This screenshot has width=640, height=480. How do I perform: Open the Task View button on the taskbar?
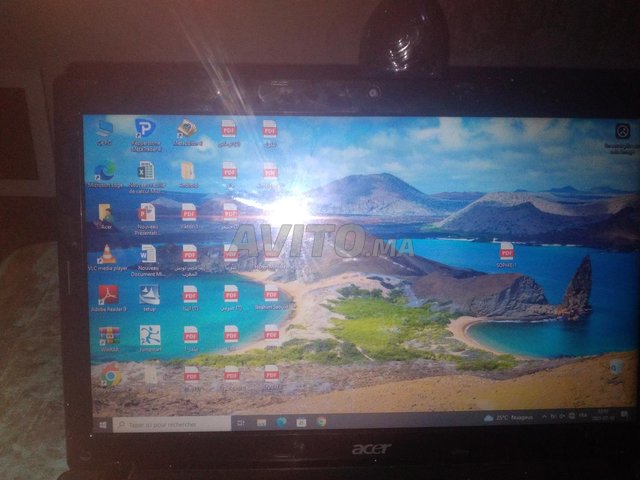pyautogui.click(x=240, y=423)
